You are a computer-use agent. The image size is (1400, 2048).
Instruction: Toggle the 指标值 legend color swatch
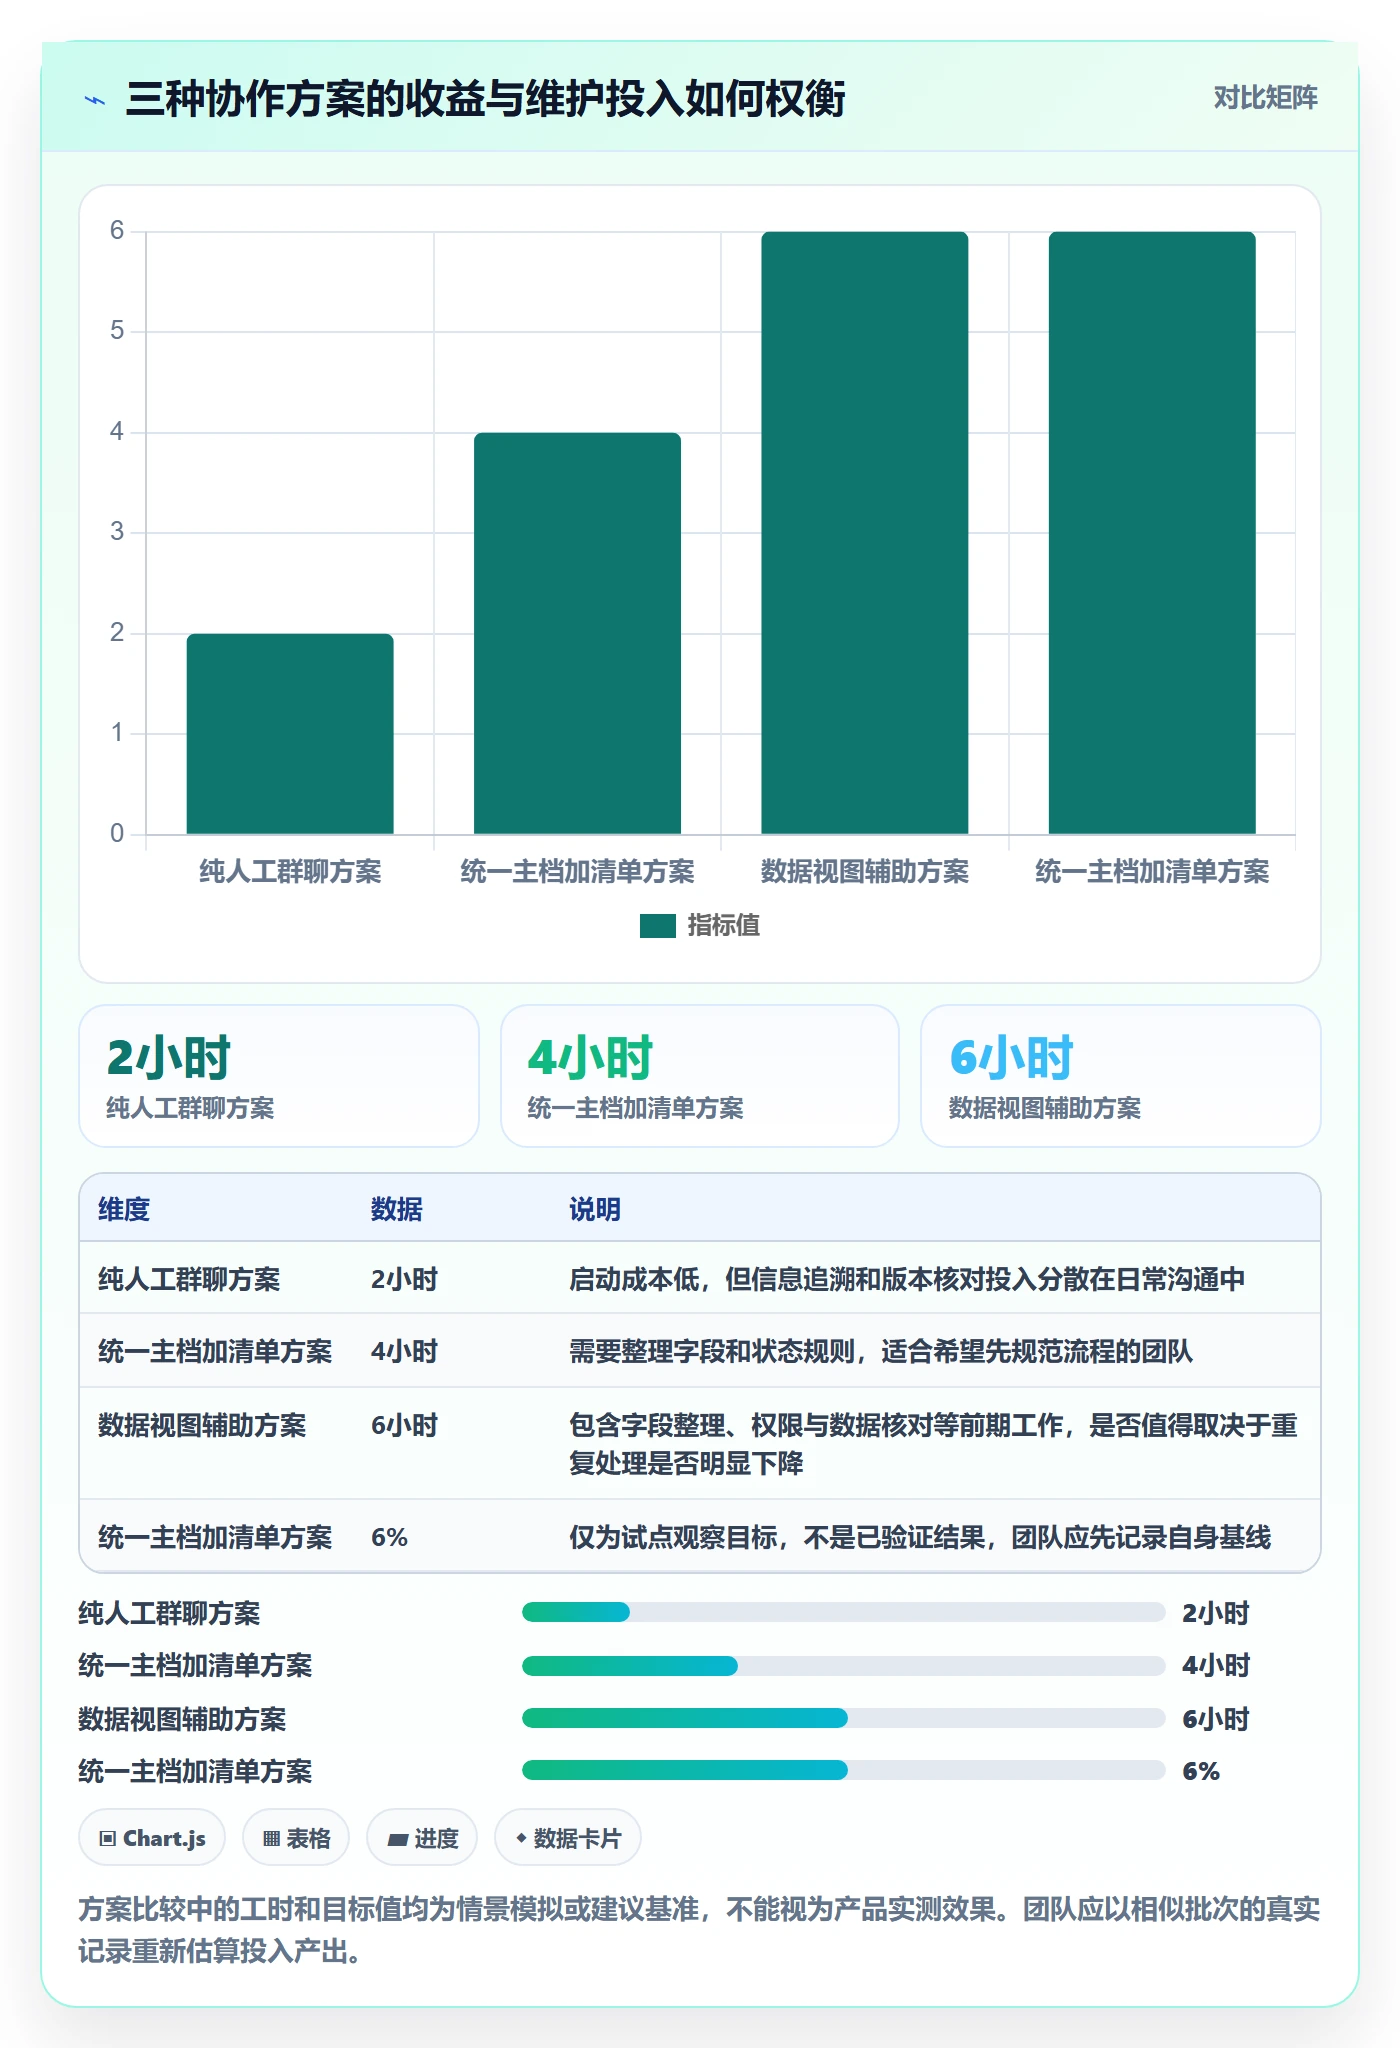click(658, 926)
